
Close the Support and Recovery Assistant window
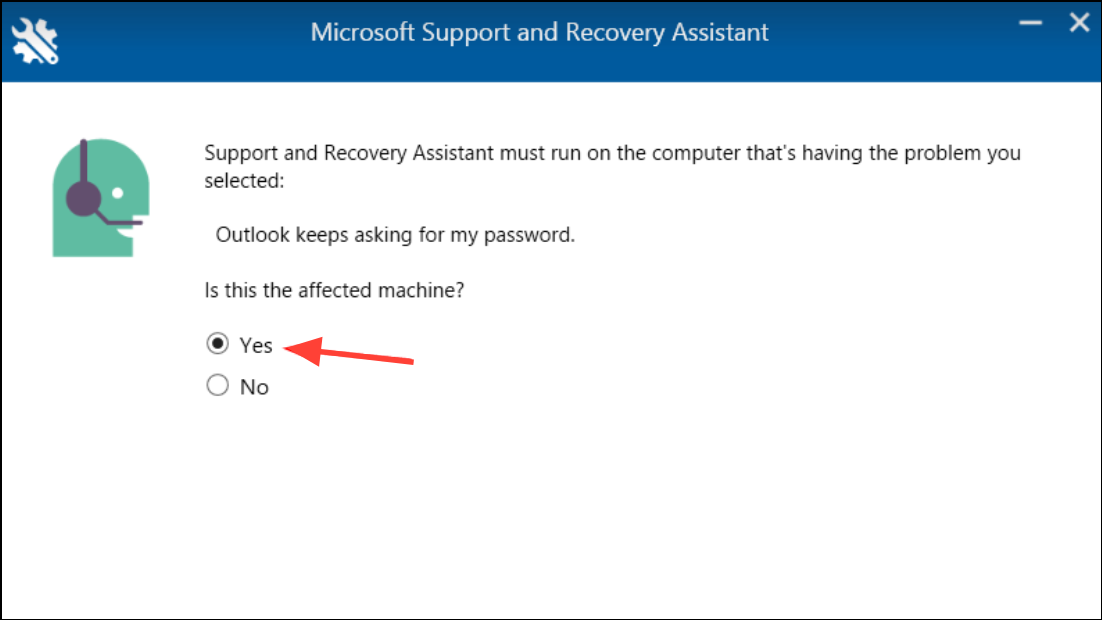pyautogui.click(x=1079, y=23)
